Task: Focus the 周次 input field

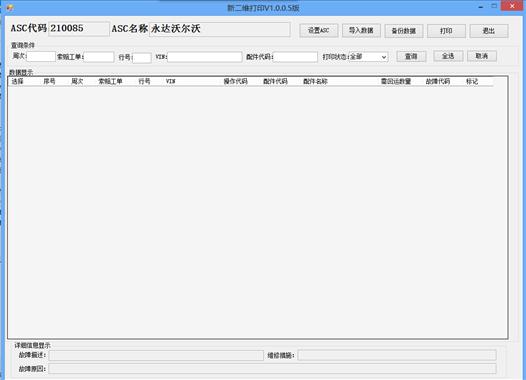Action: pyautogui.click(x=41, y=56)
